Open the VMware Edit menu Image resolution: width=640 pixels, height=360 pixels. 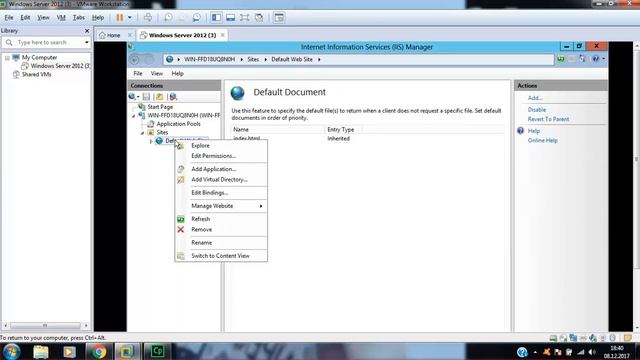point(25,18)
